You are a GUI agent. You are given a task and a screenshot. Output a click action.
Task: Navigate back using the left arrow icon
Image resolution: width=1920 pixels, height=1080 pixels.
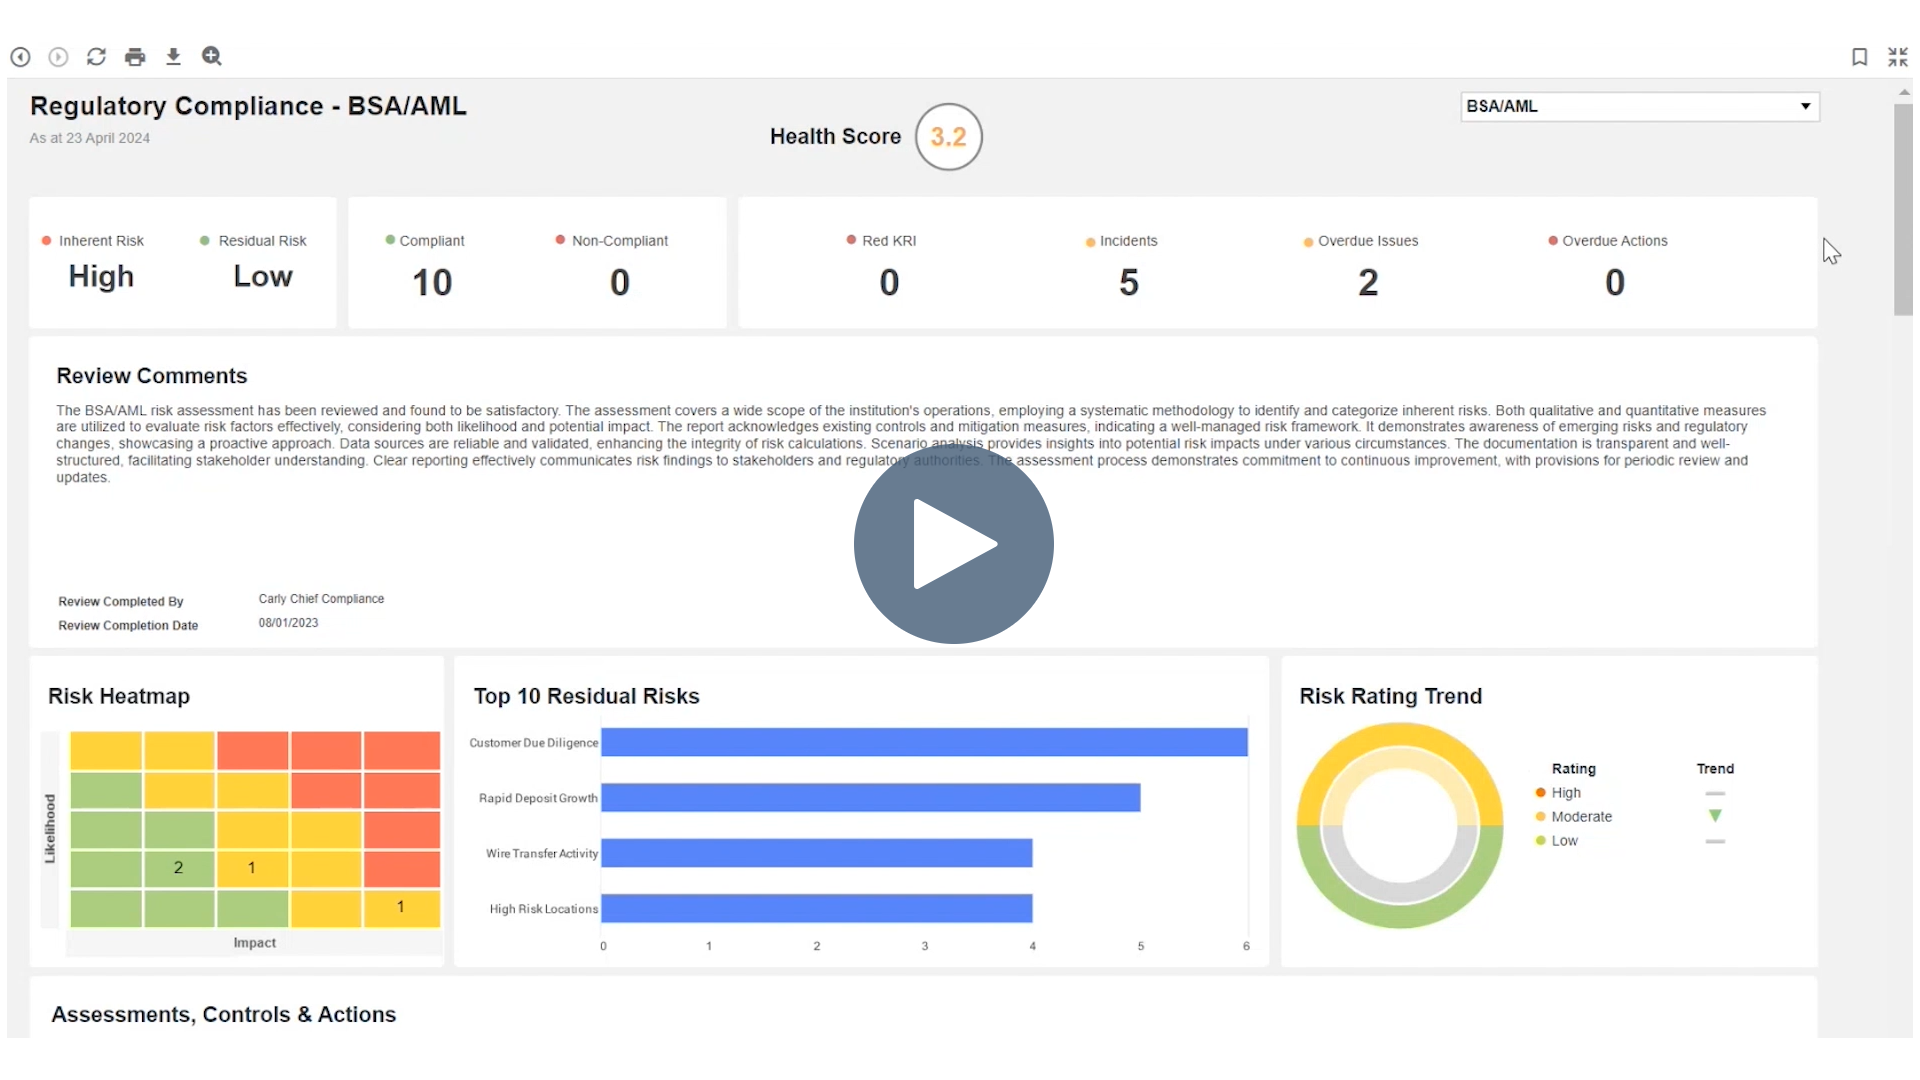[20, 57]
